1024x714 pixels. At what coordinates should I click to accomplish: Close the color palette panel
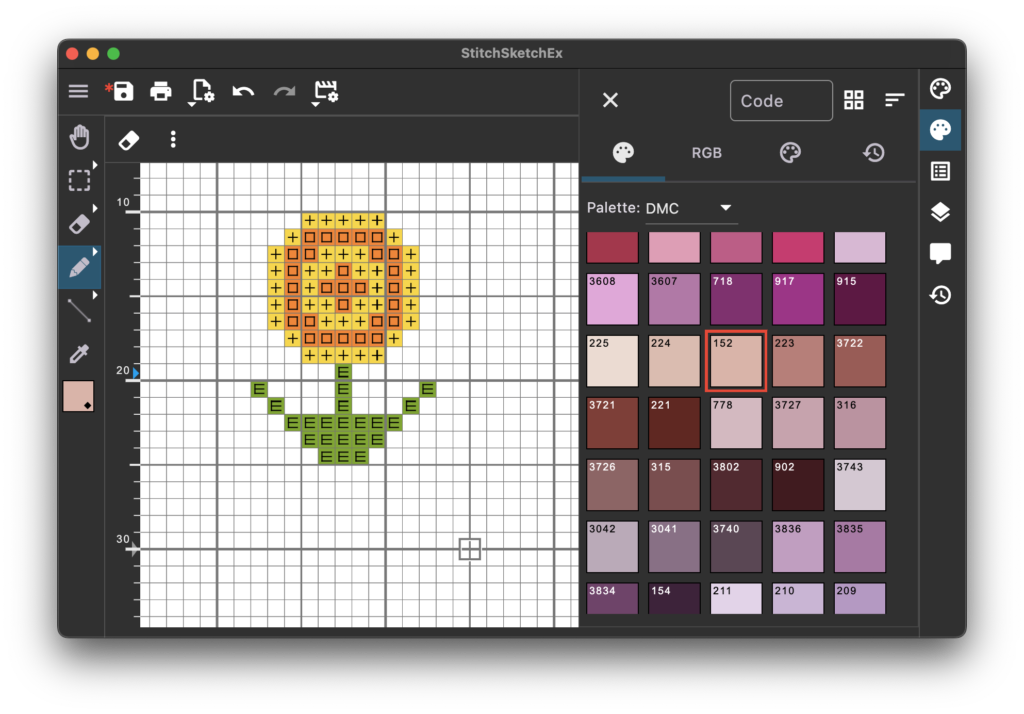[610, 100]
